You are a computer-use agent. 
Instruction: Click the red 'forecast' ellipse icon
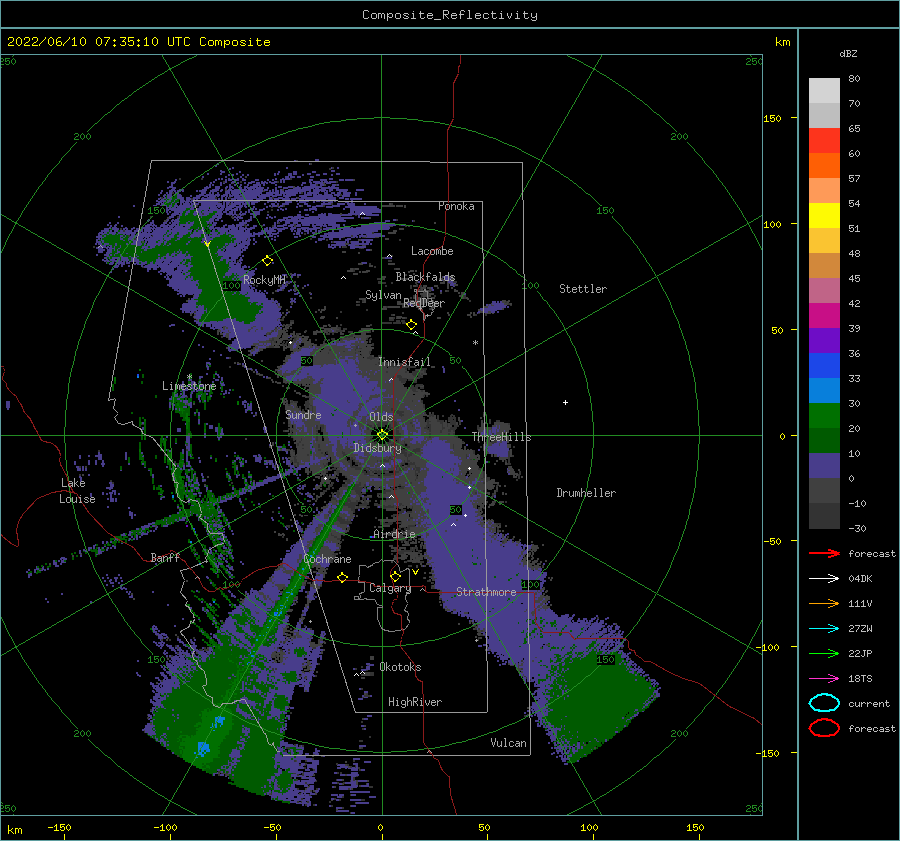(x=824, y=728)
